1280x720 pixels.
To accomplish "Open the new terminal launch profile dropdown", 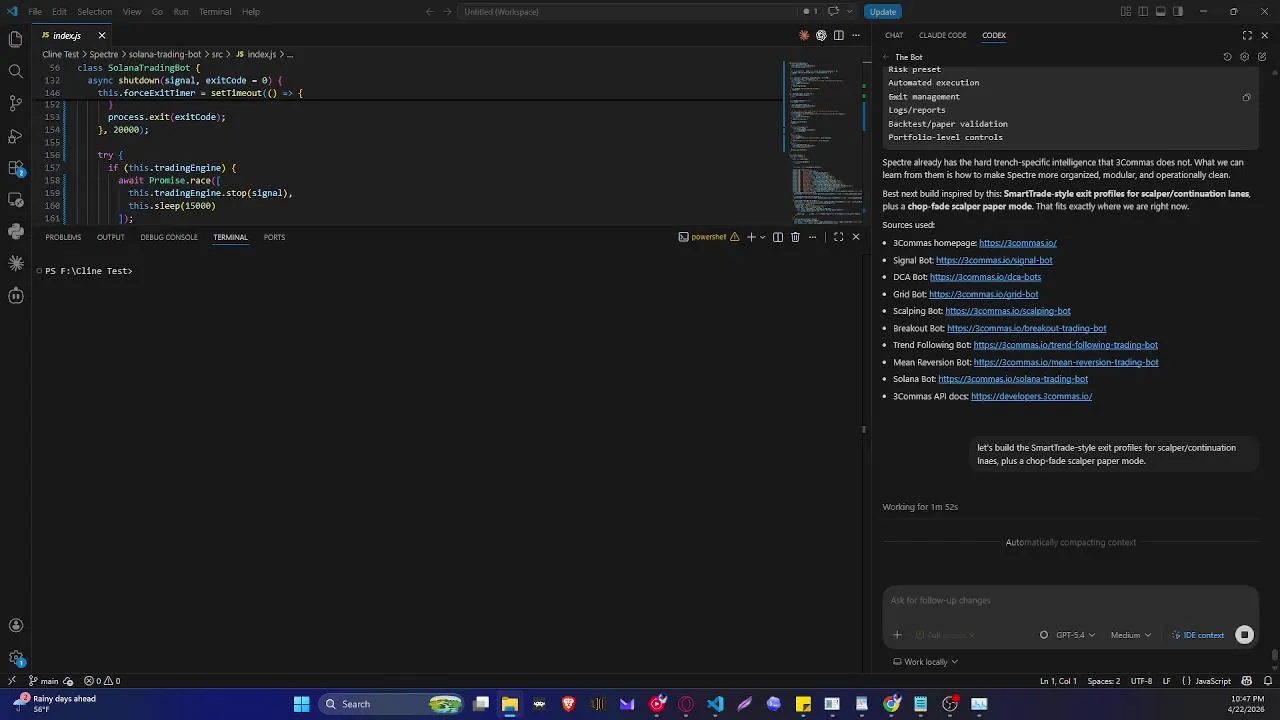I will coord(763,237).
